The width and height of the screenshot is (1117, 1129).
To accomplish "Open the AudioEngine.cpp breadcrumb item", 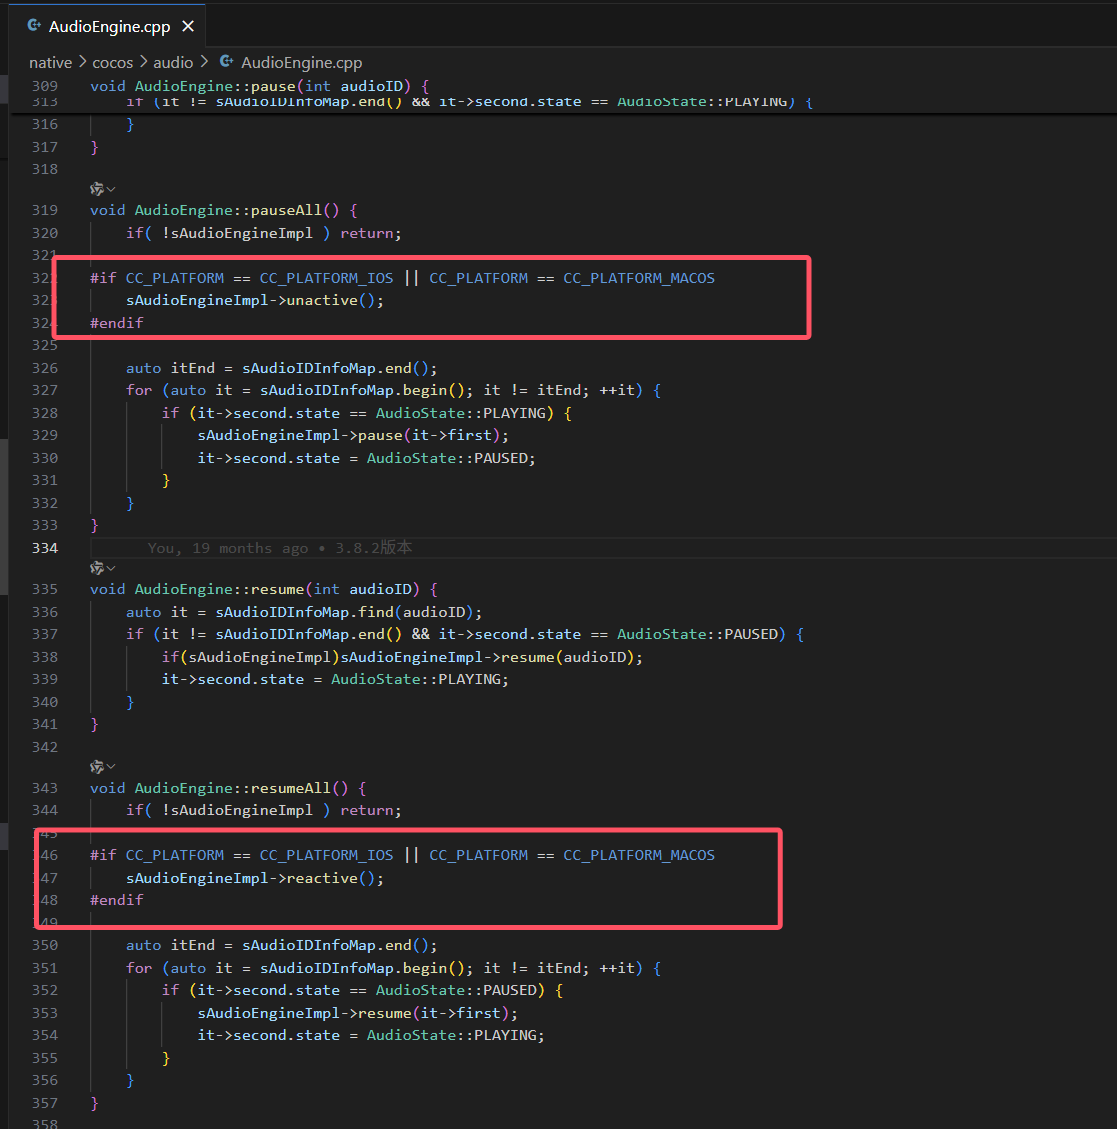I will (301, 63).
